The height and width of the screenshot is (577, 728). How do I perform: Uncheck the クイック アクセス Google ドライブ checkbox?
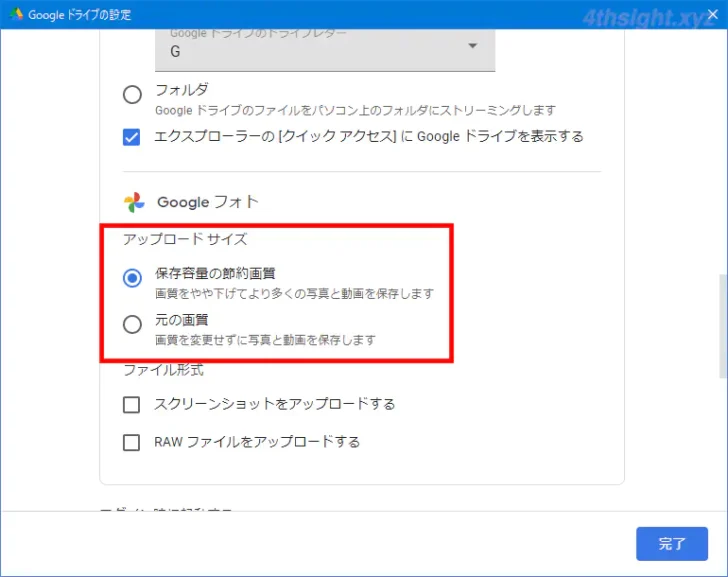click(x=132, y=137)
